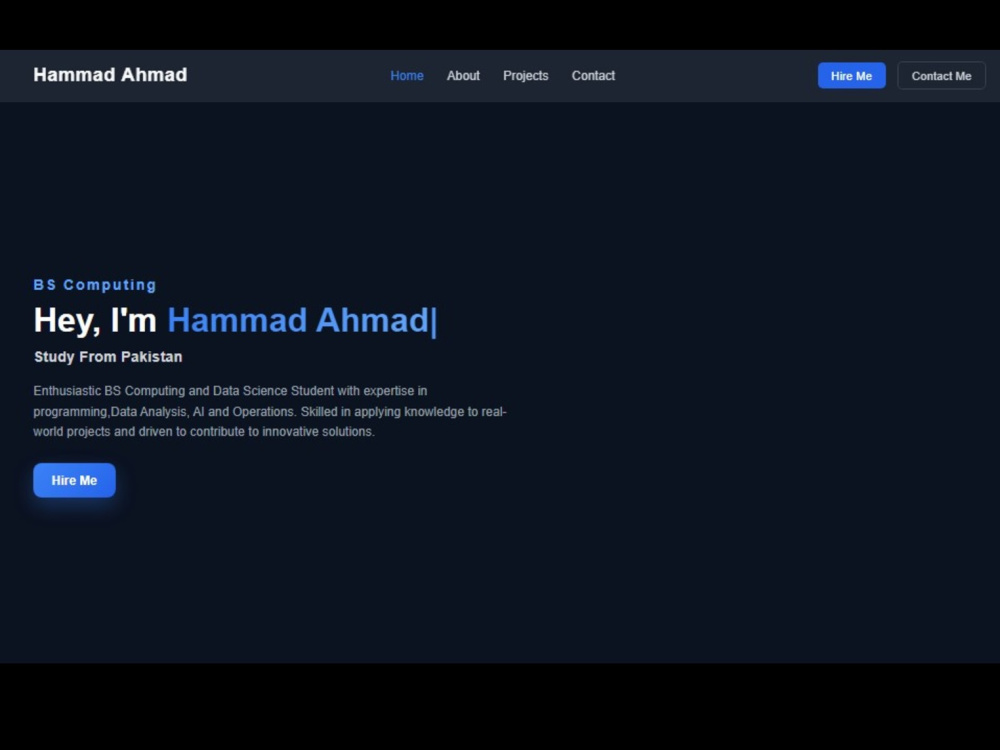Screen dimensions: 1000x750
Task: Click the 'BS Computing' subtitle text
Action: click(x=95, y=285)
